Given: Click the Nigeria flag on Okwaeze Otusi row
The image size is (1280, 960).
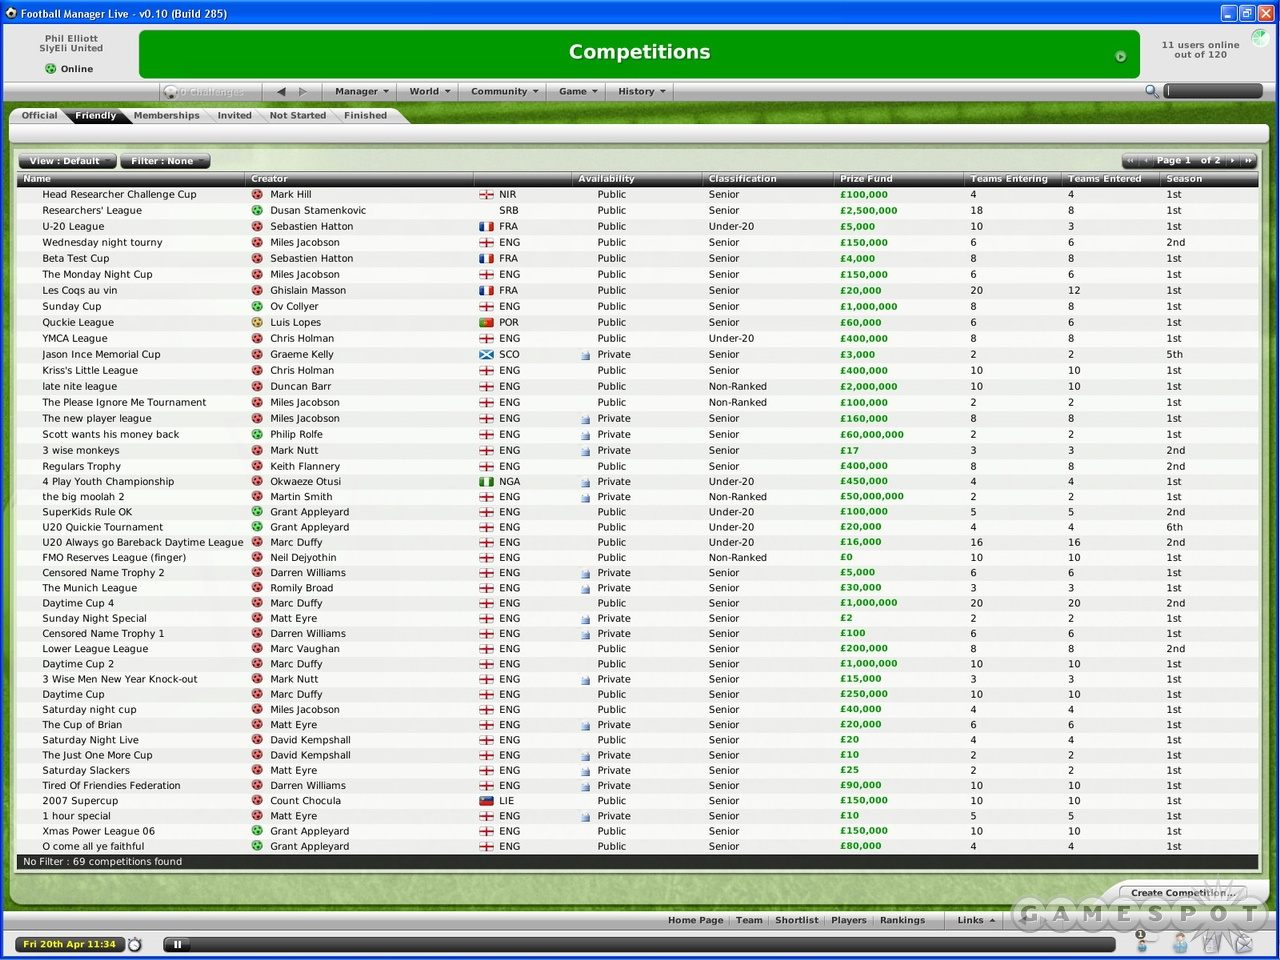Looking at the screenshot, I should click(487, 482).
